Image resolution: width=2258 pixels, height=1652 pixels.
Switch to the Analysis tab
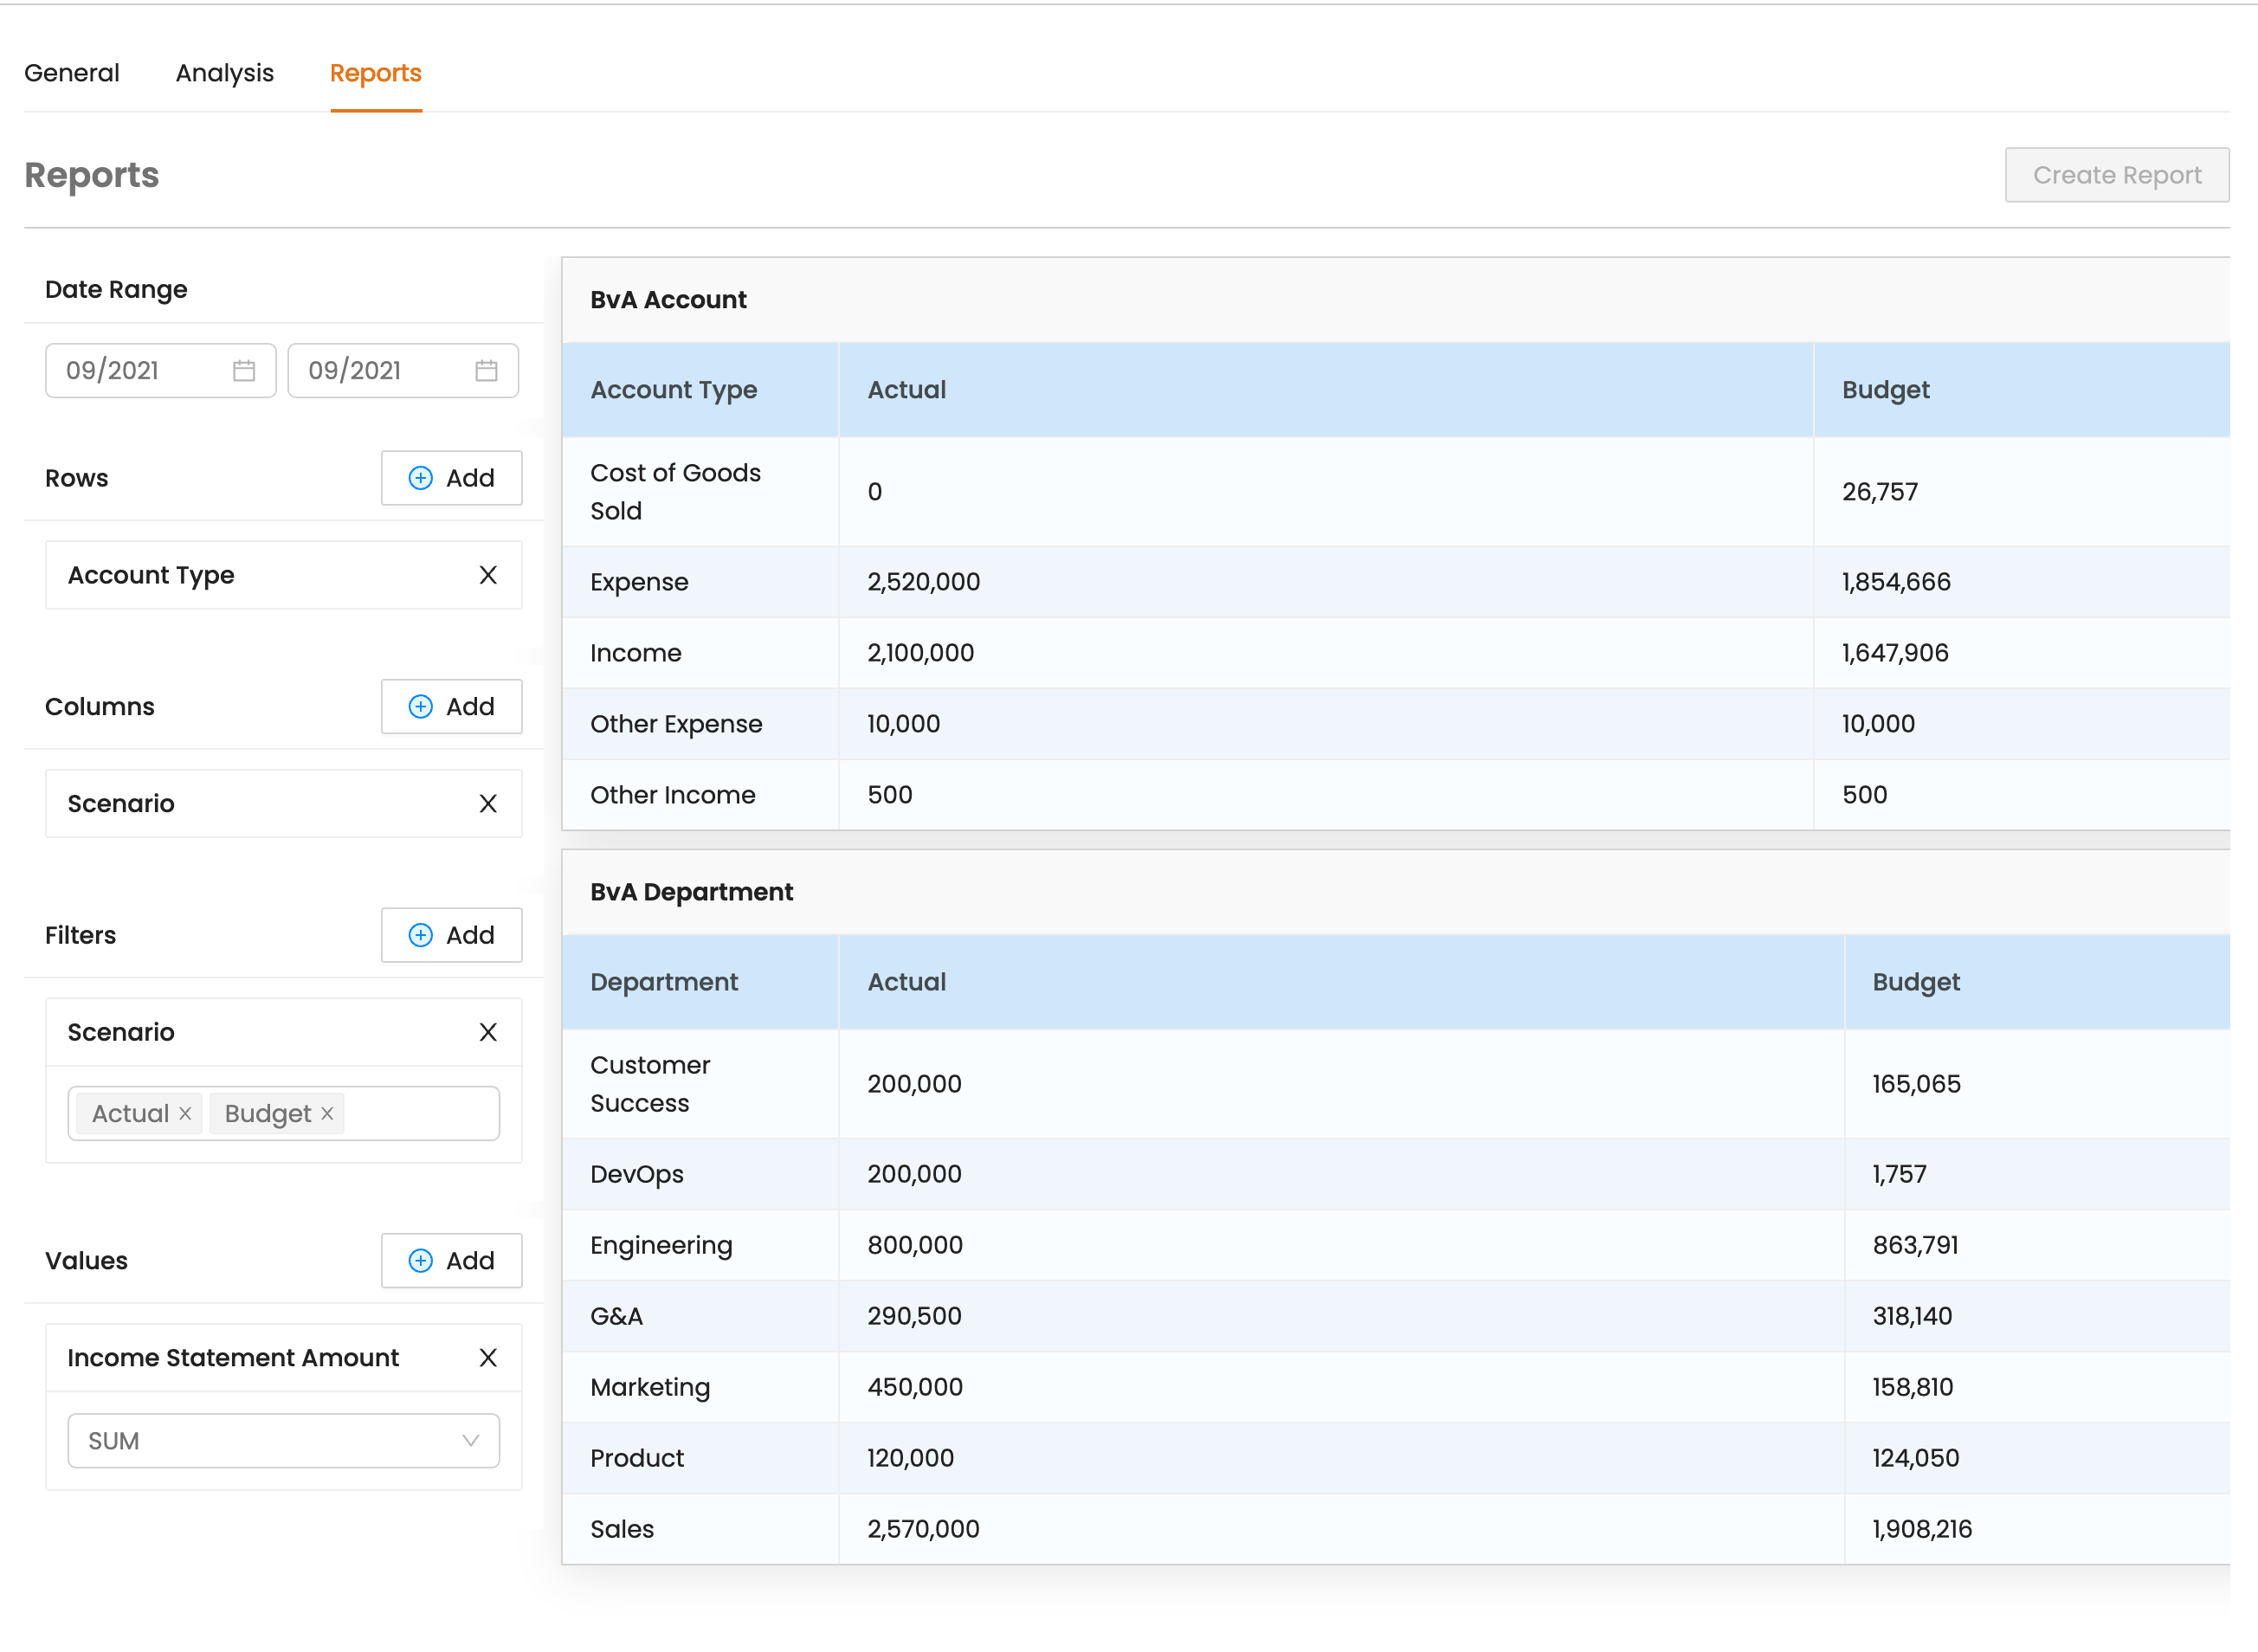[x=224, y=73]
